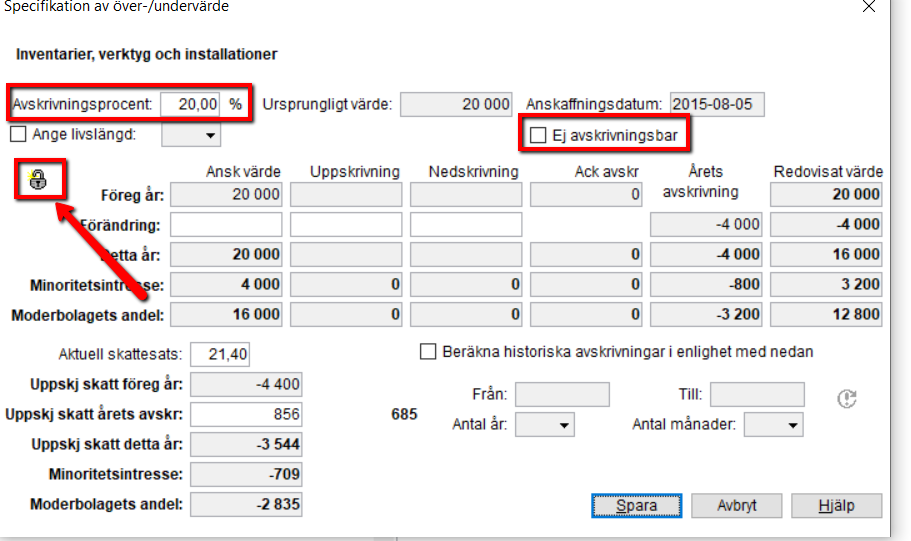
Task: Select Minoritetsintresse Ansk värde 4 000
Action: point(226,284)
